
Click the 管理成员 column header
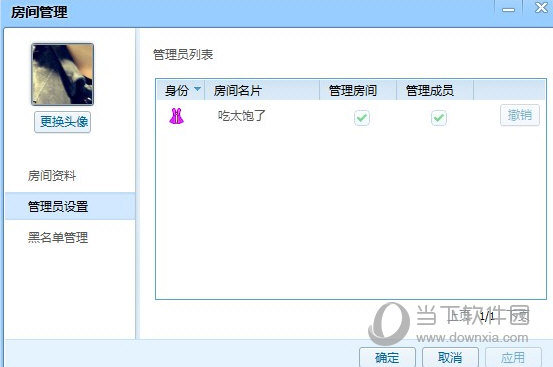[x=435, y=90]
